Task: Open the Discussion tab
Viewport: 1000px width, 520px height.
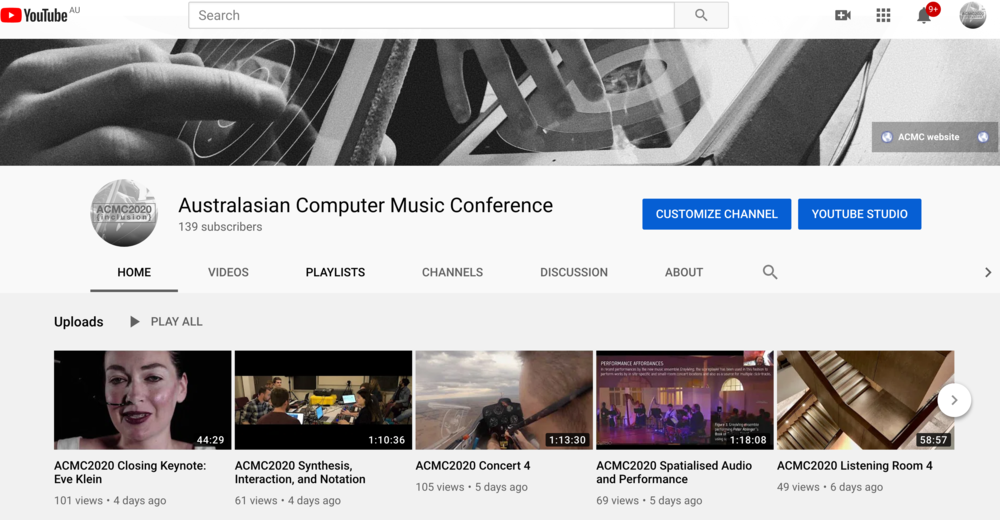Action: pyautogui.click(x=574, y=272)
